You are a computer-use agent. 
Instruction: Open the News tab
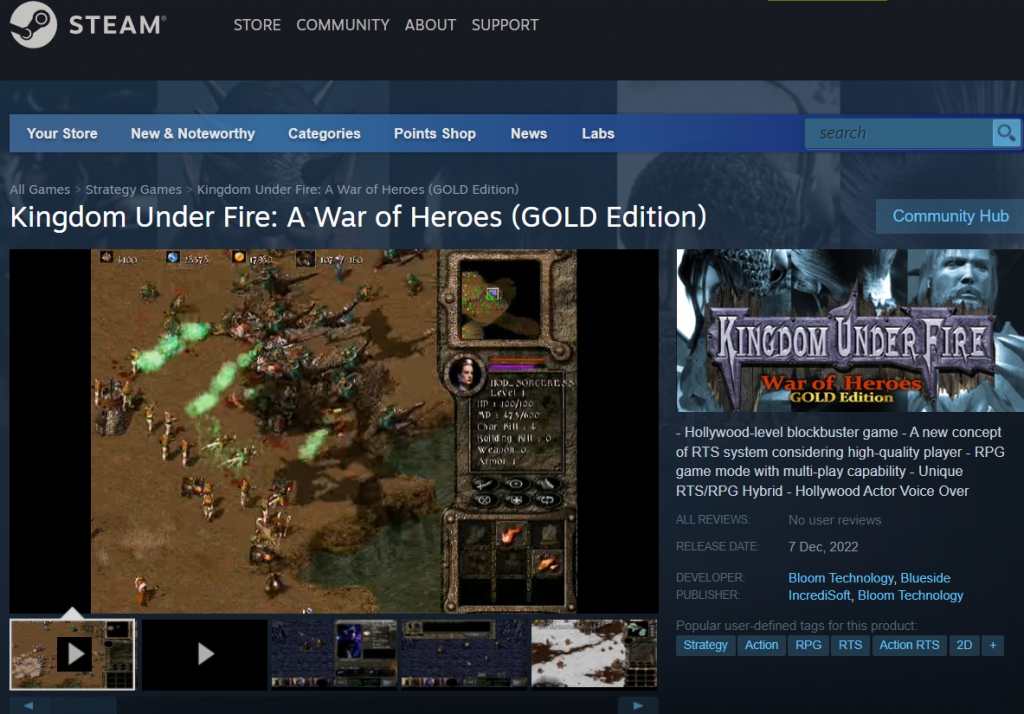pos(529,133)
